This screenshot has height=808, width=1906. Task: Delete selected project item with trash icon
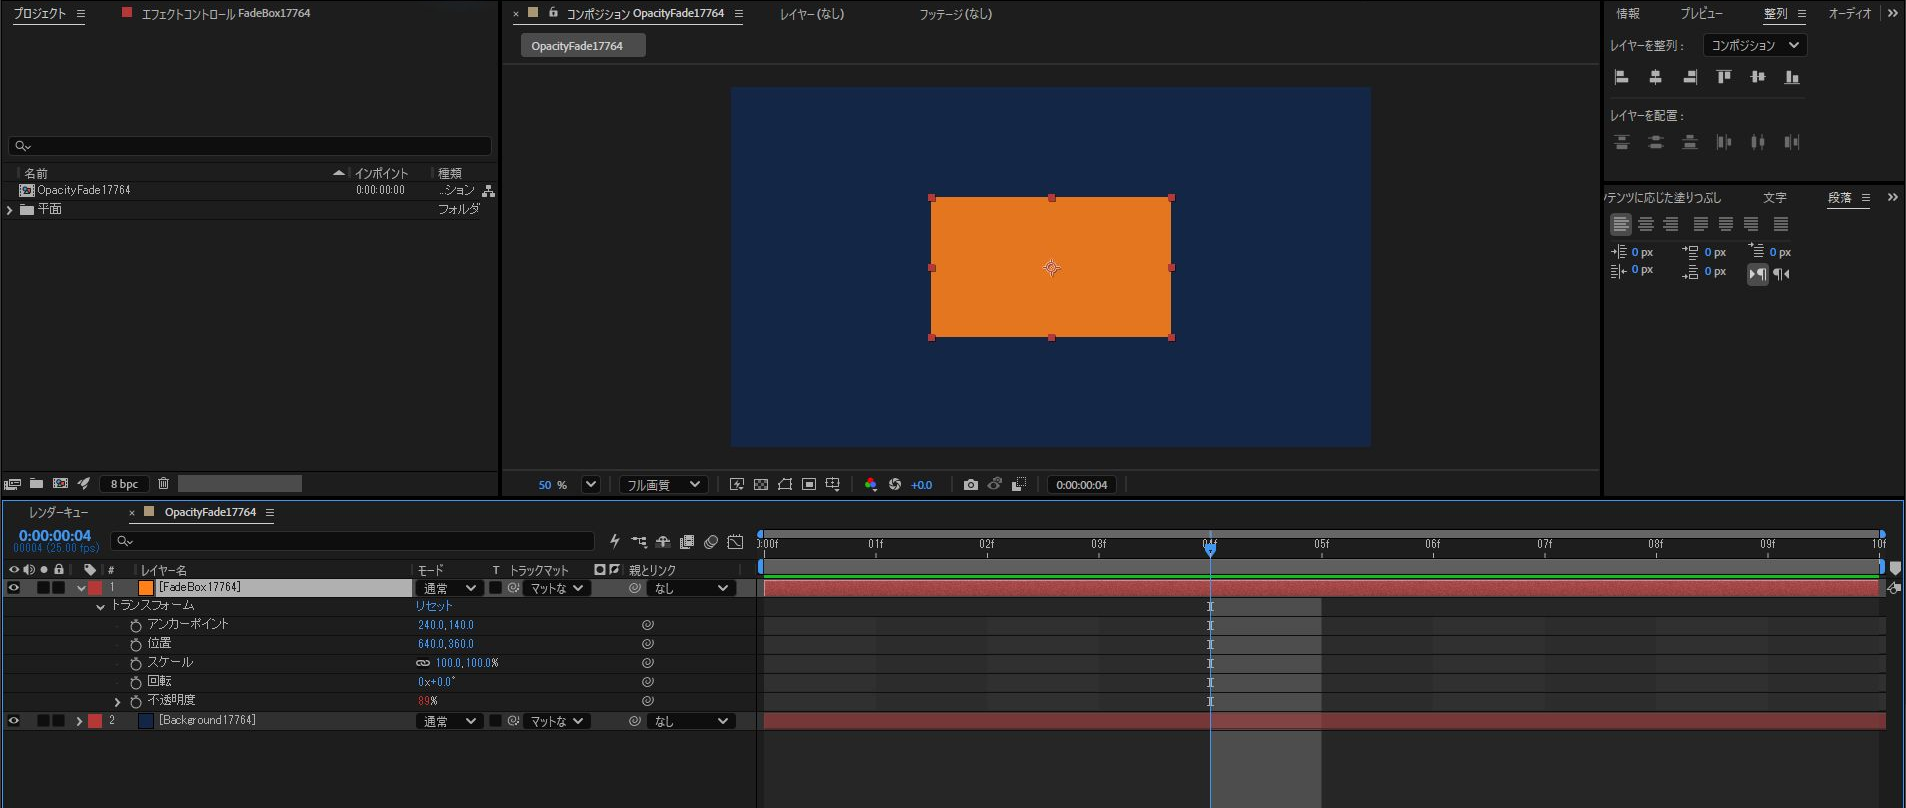164,484
